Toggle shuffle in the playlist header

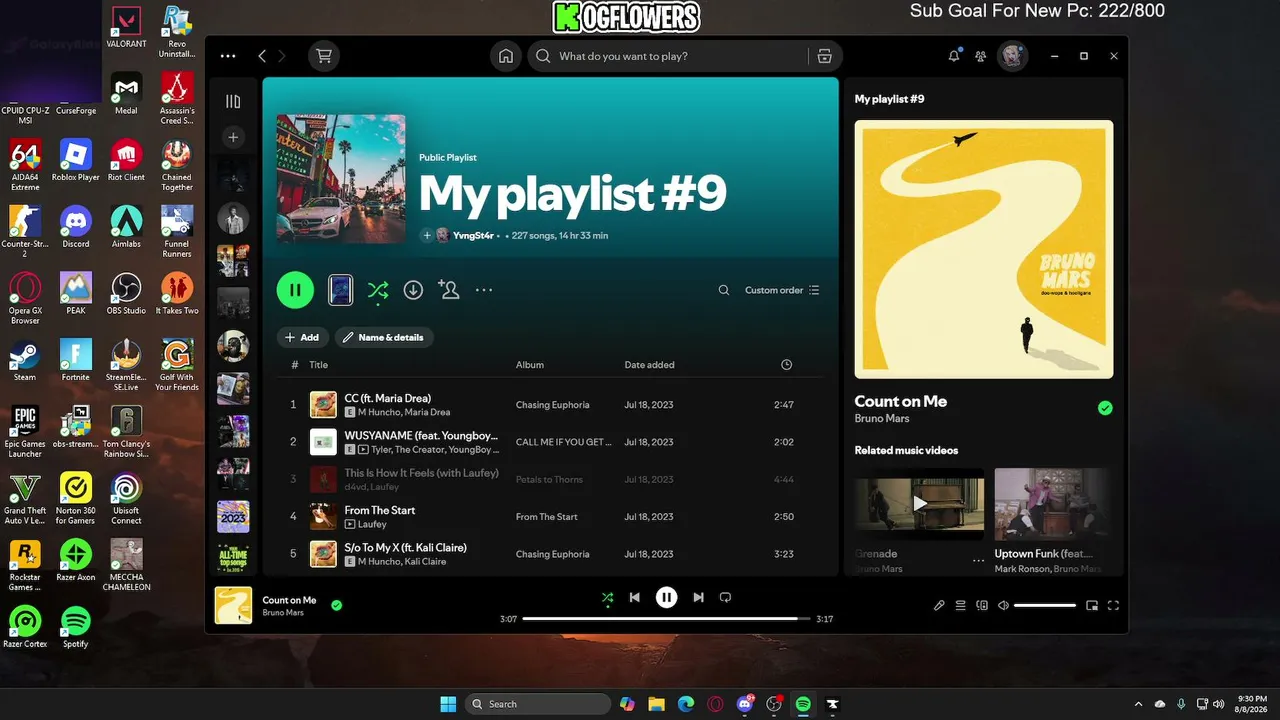point(377,290)
